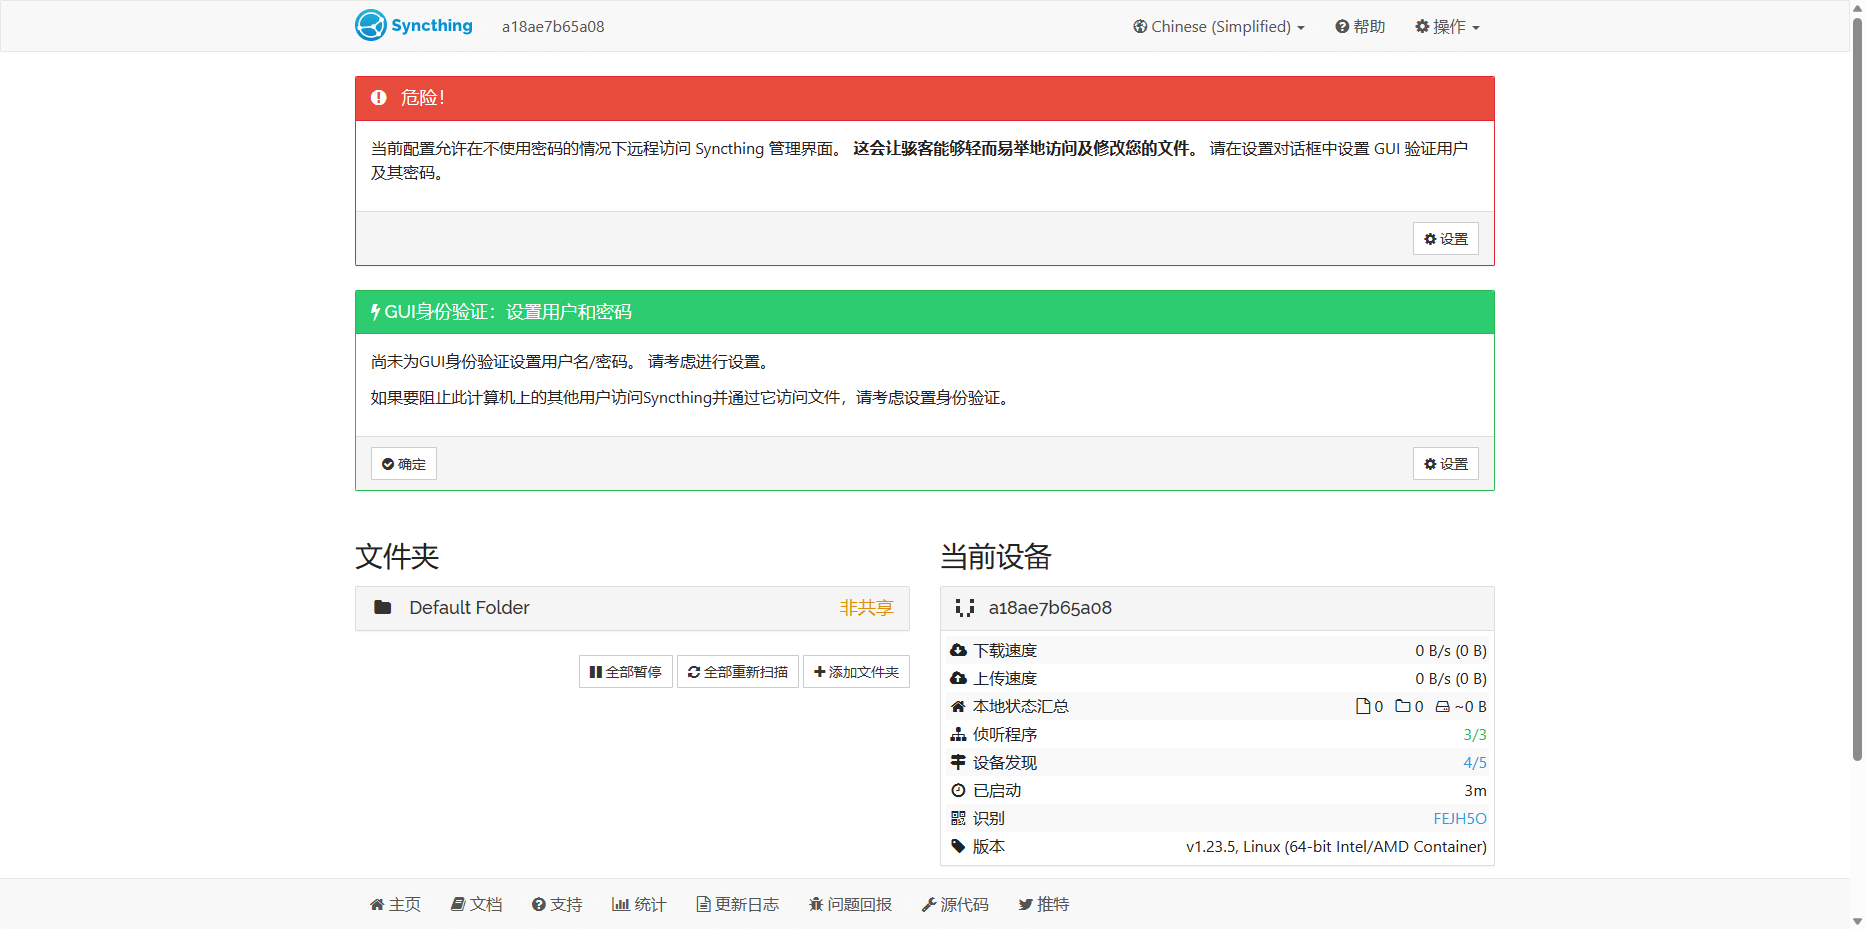The width and height of the screenshot is (1865, 929).
Task: Click the home icon in footer 主页
Action: point(377,904)
